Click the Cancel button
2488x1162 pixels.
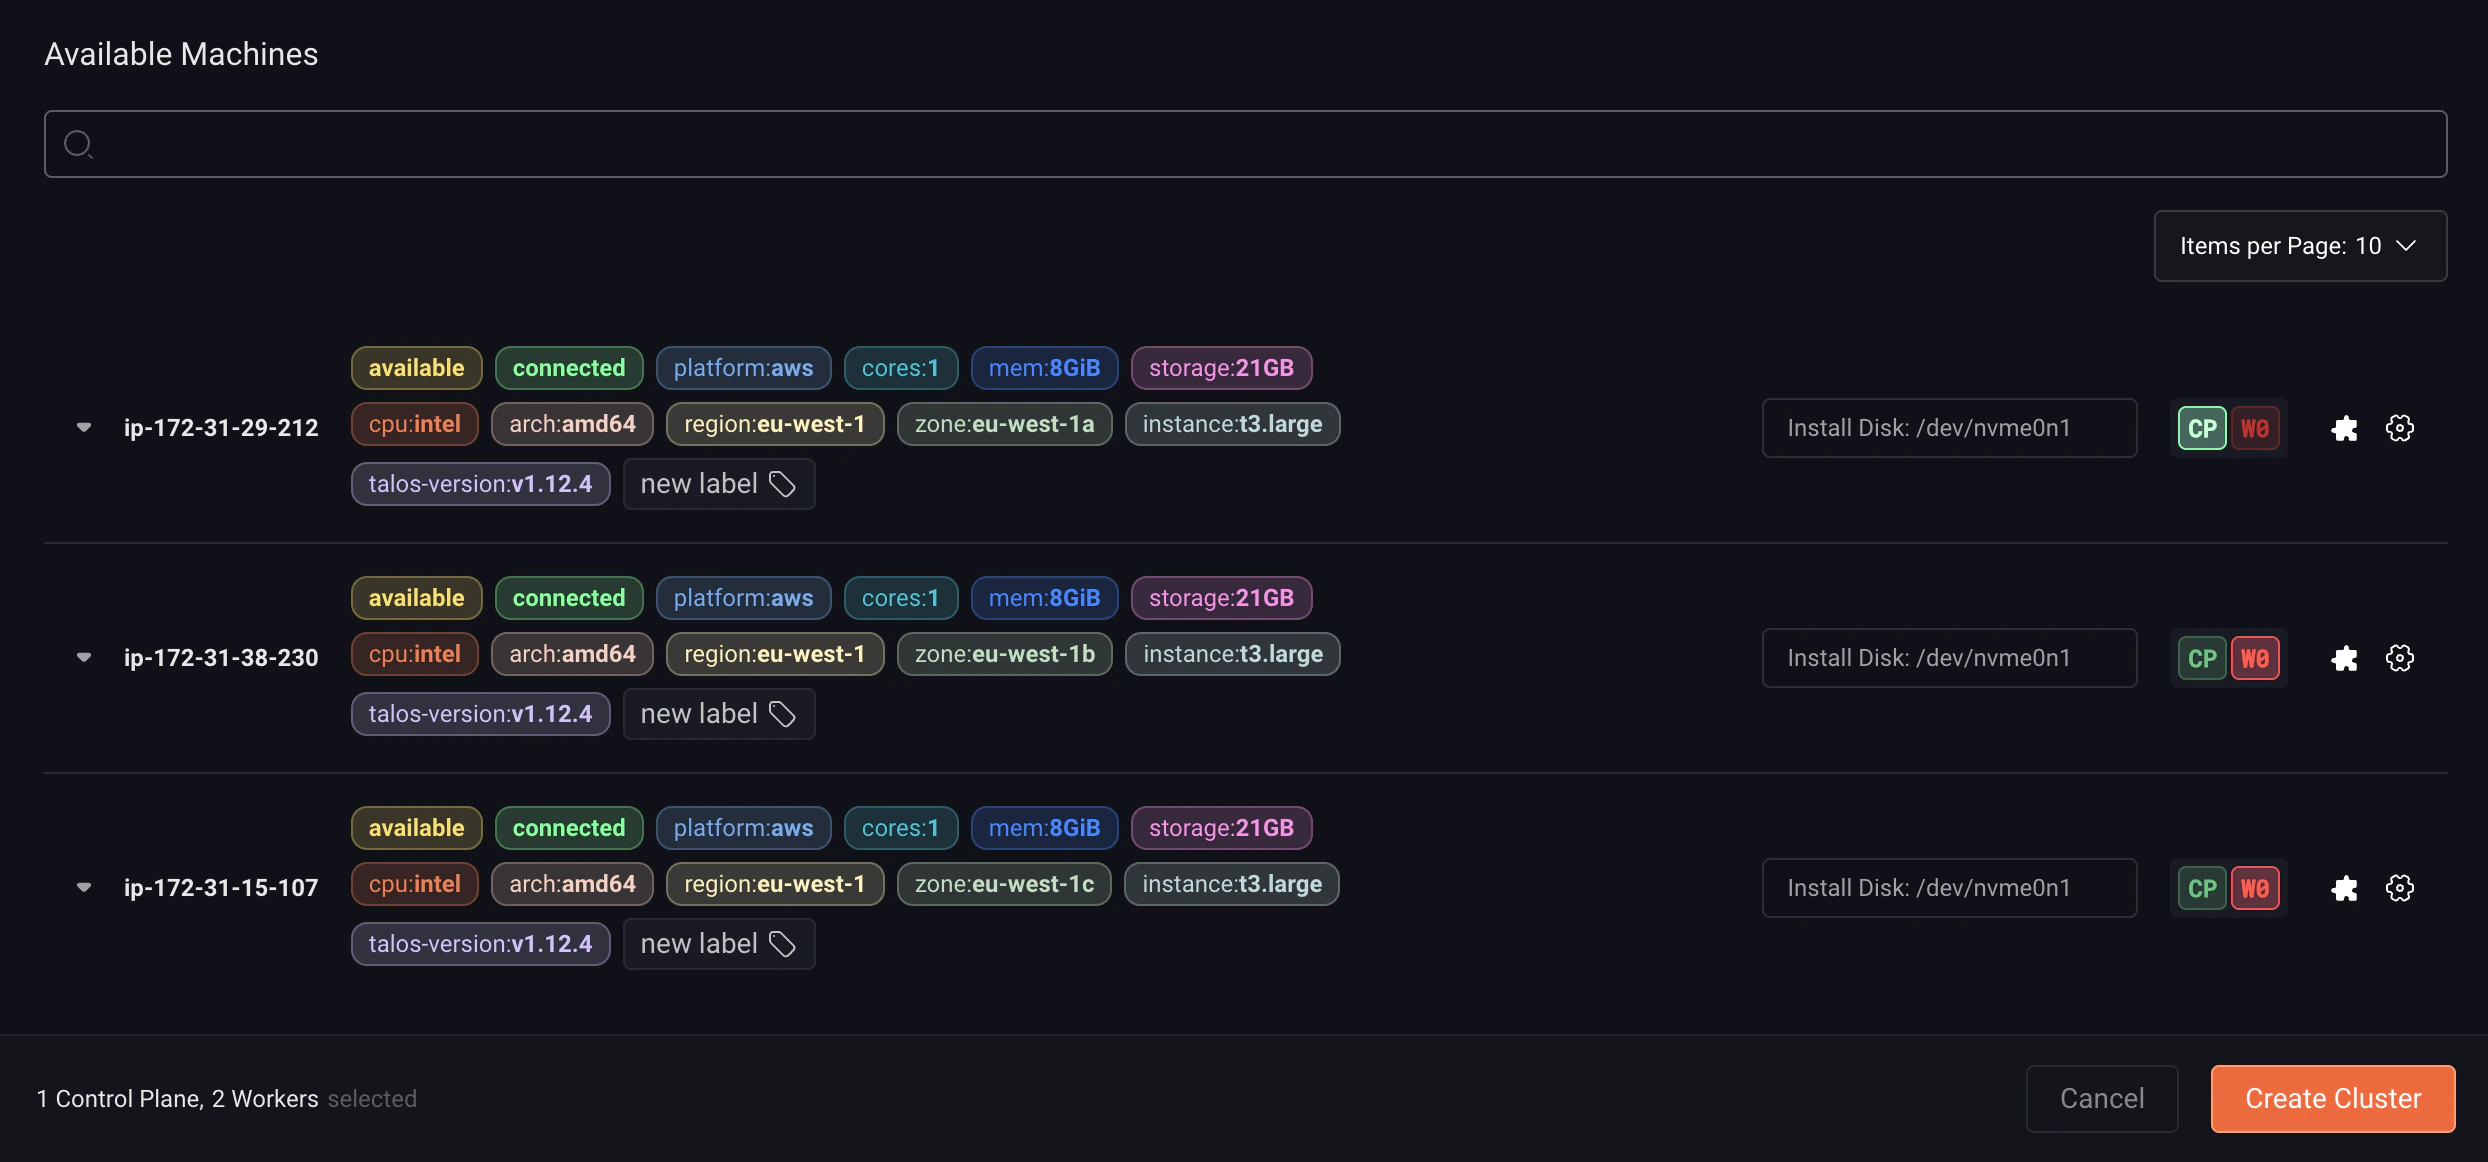point(2101,1097)
